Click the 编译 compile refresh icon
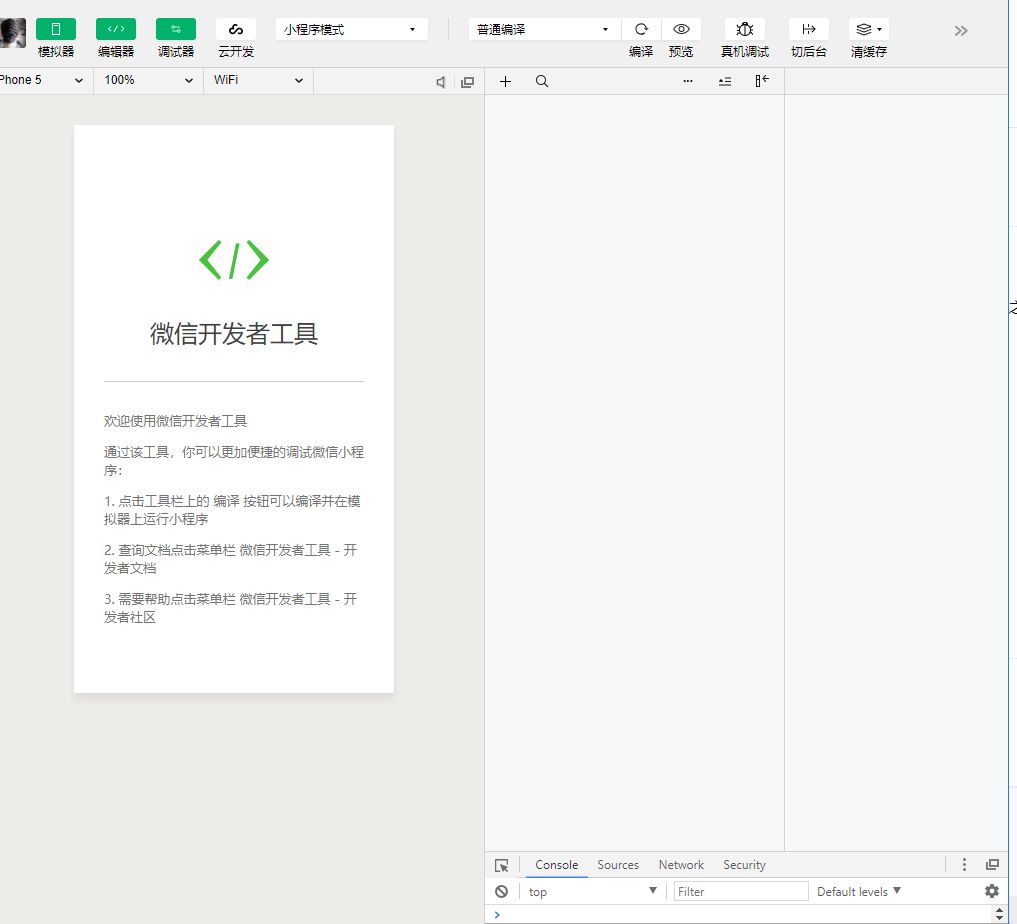Screen dimensions: 1017x924 tap(641, 29)
